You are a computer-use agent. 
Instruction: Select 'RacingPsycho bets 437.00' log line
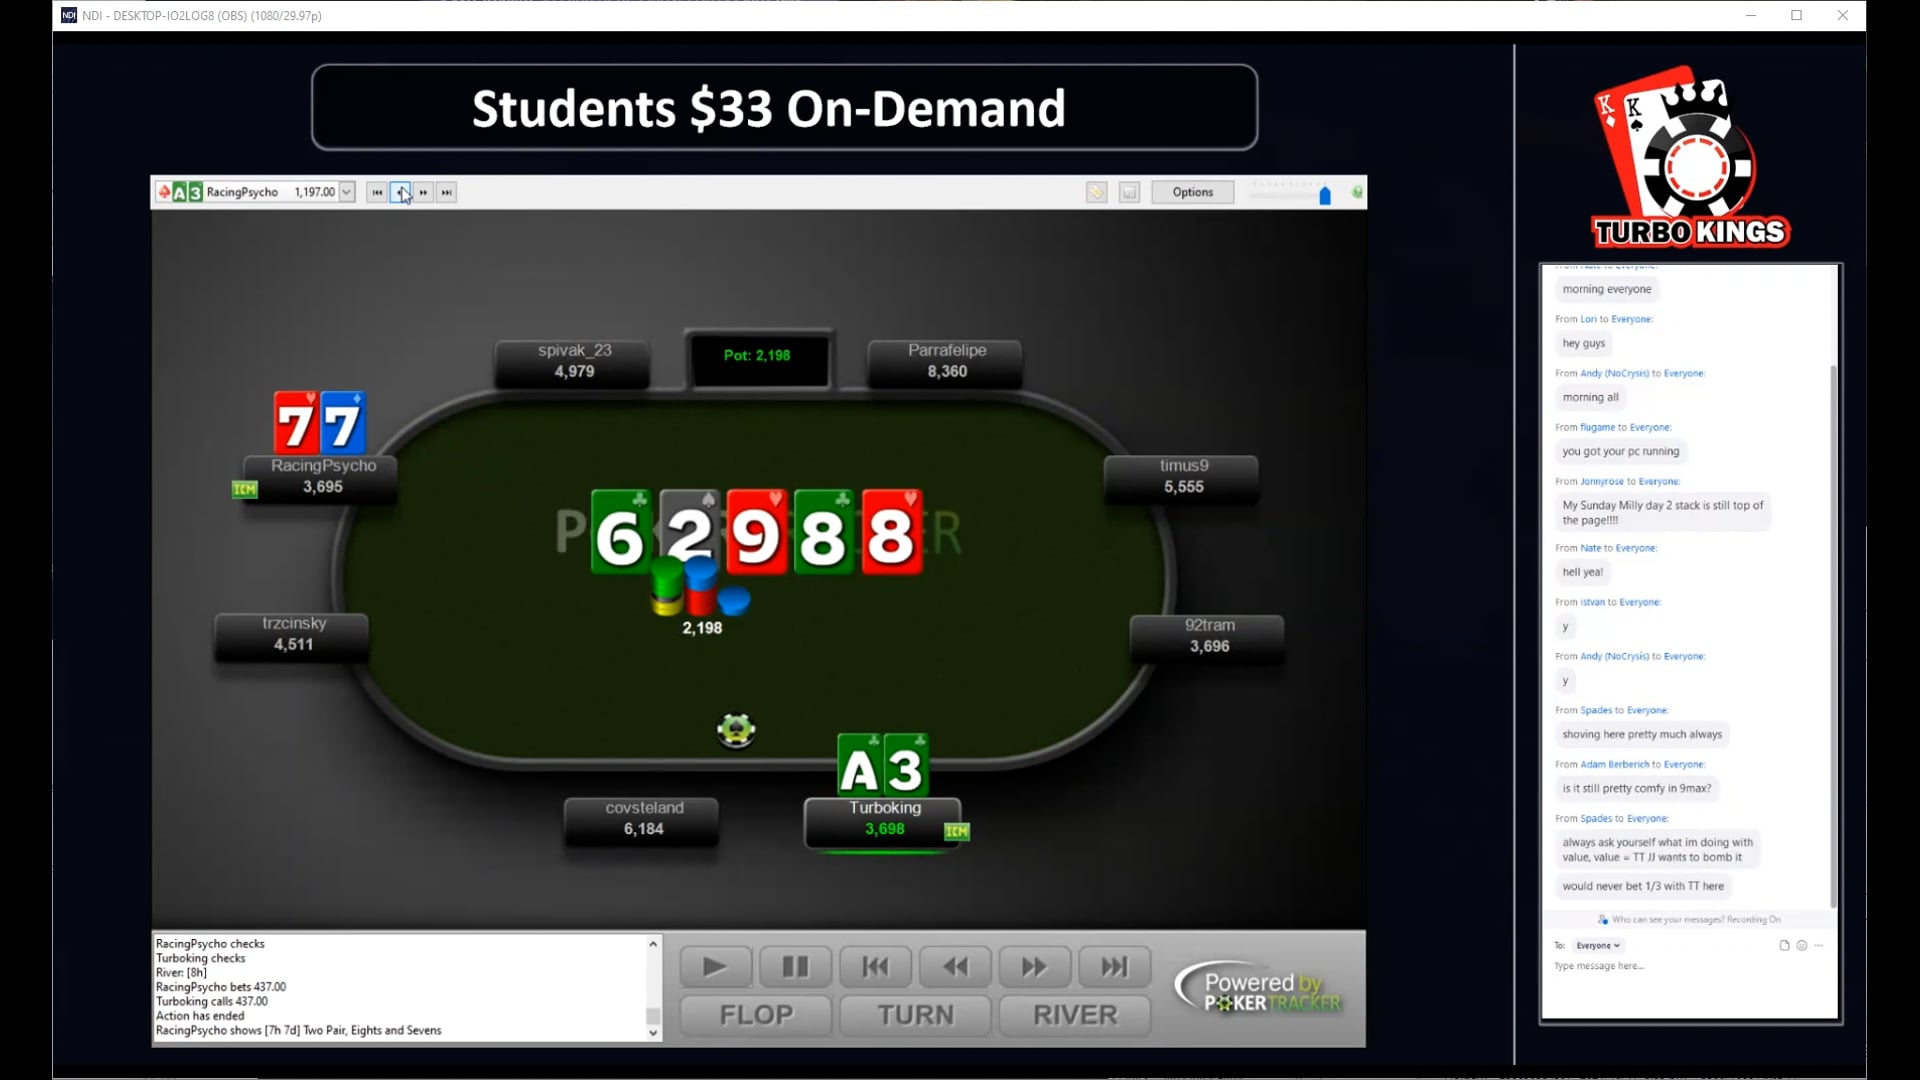221,987
